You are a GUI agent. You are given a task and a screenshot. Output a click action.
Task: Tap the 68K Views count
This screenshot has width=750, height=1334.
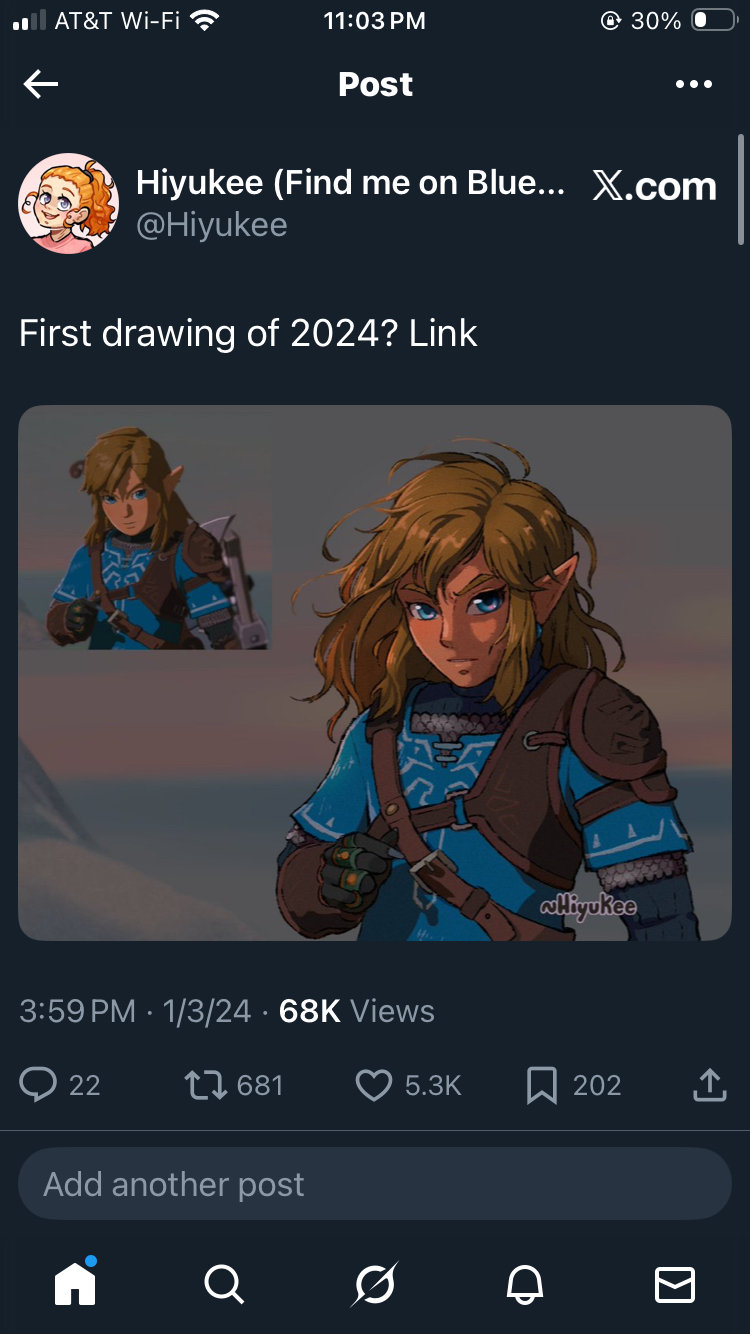(357, 1011)
